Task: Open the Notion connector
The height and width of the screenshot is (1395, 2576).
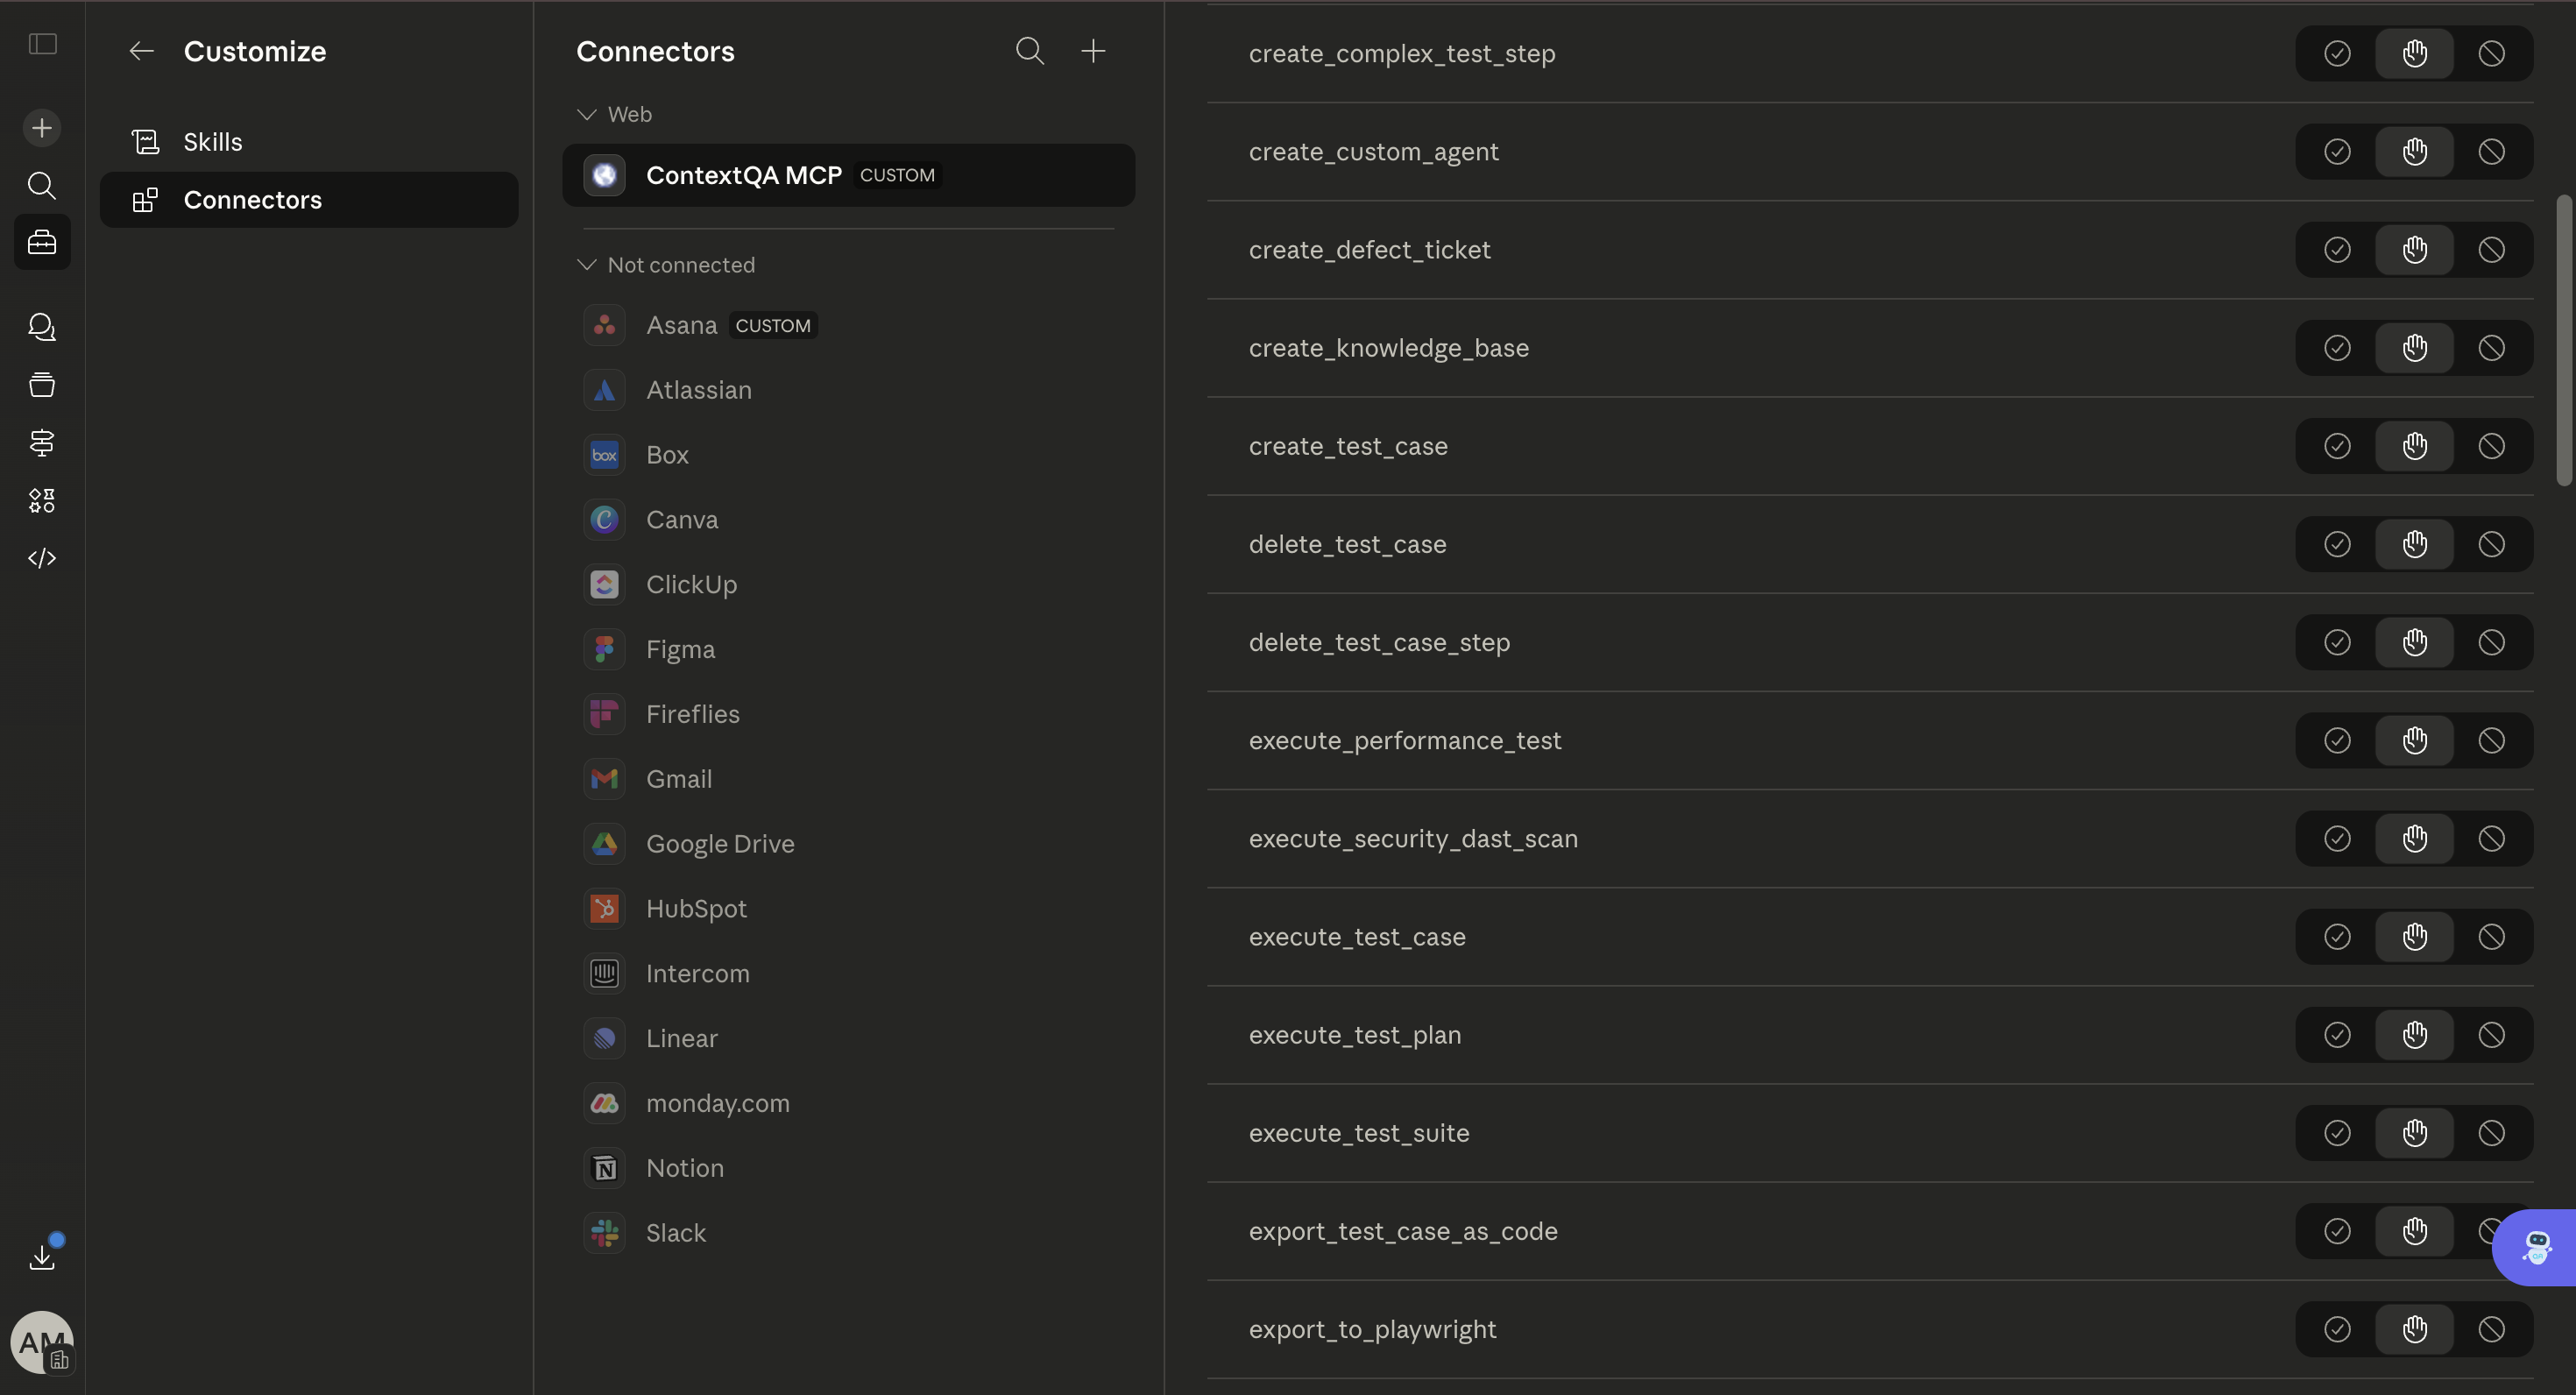Action: click(x=684, y=1168)
